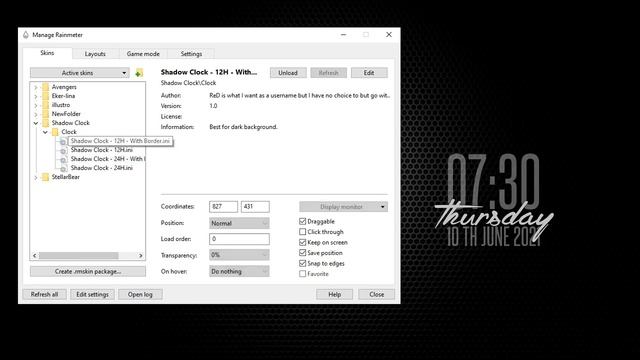
Task: Click the skin file icon of Shadow Clock - 12H.ini
Action: 63,150
